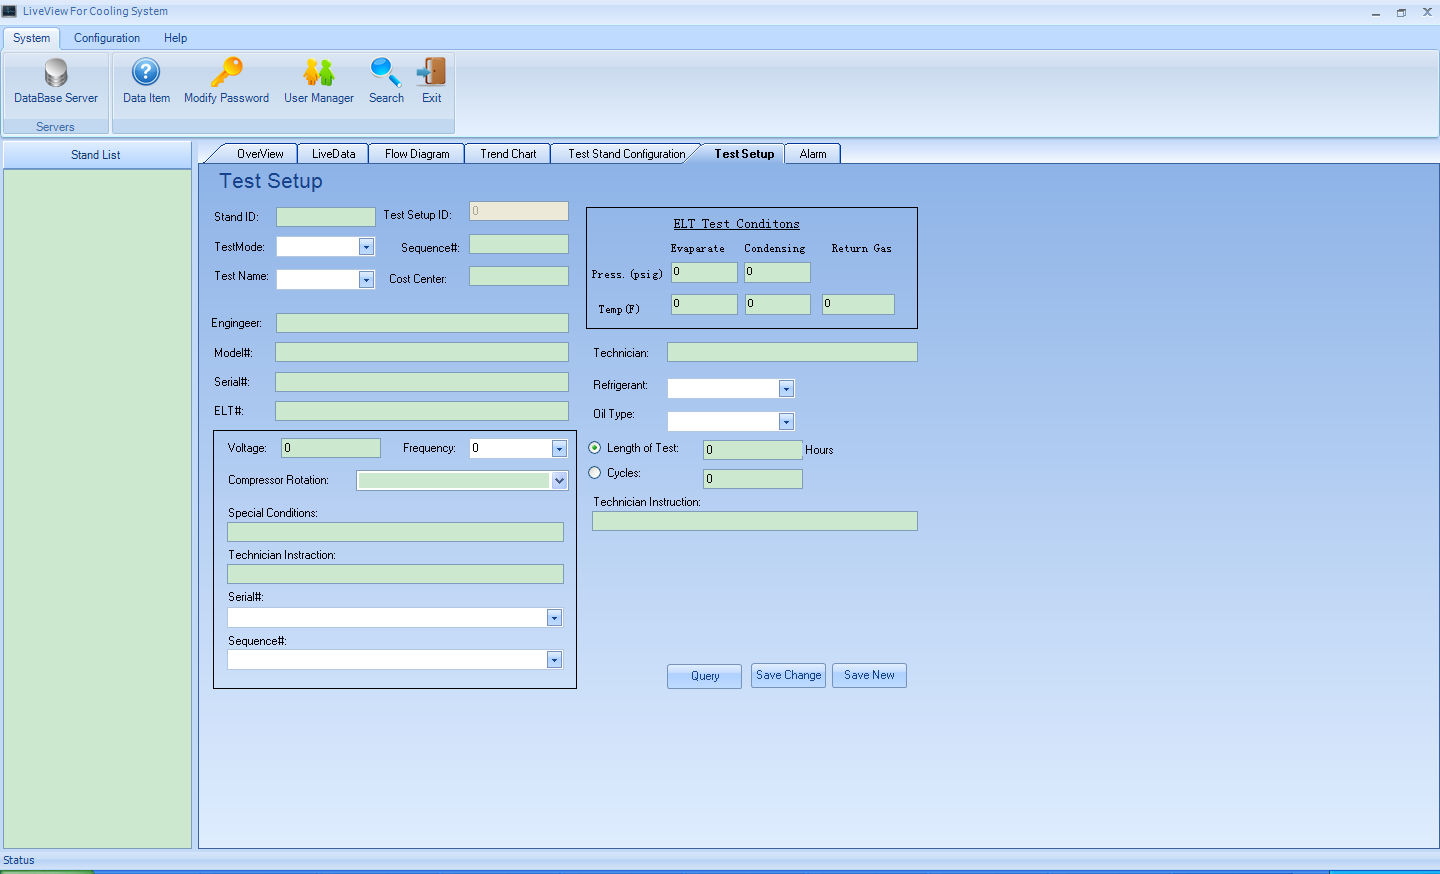Click the Sequence# field at top
Viewport: 1440px width, 874px height.
(x=519, y=244)
